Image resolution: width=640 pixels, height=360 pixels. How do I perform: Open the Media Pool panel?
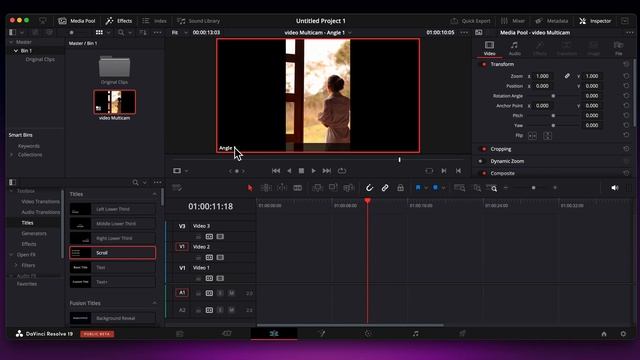pos(76,21)
